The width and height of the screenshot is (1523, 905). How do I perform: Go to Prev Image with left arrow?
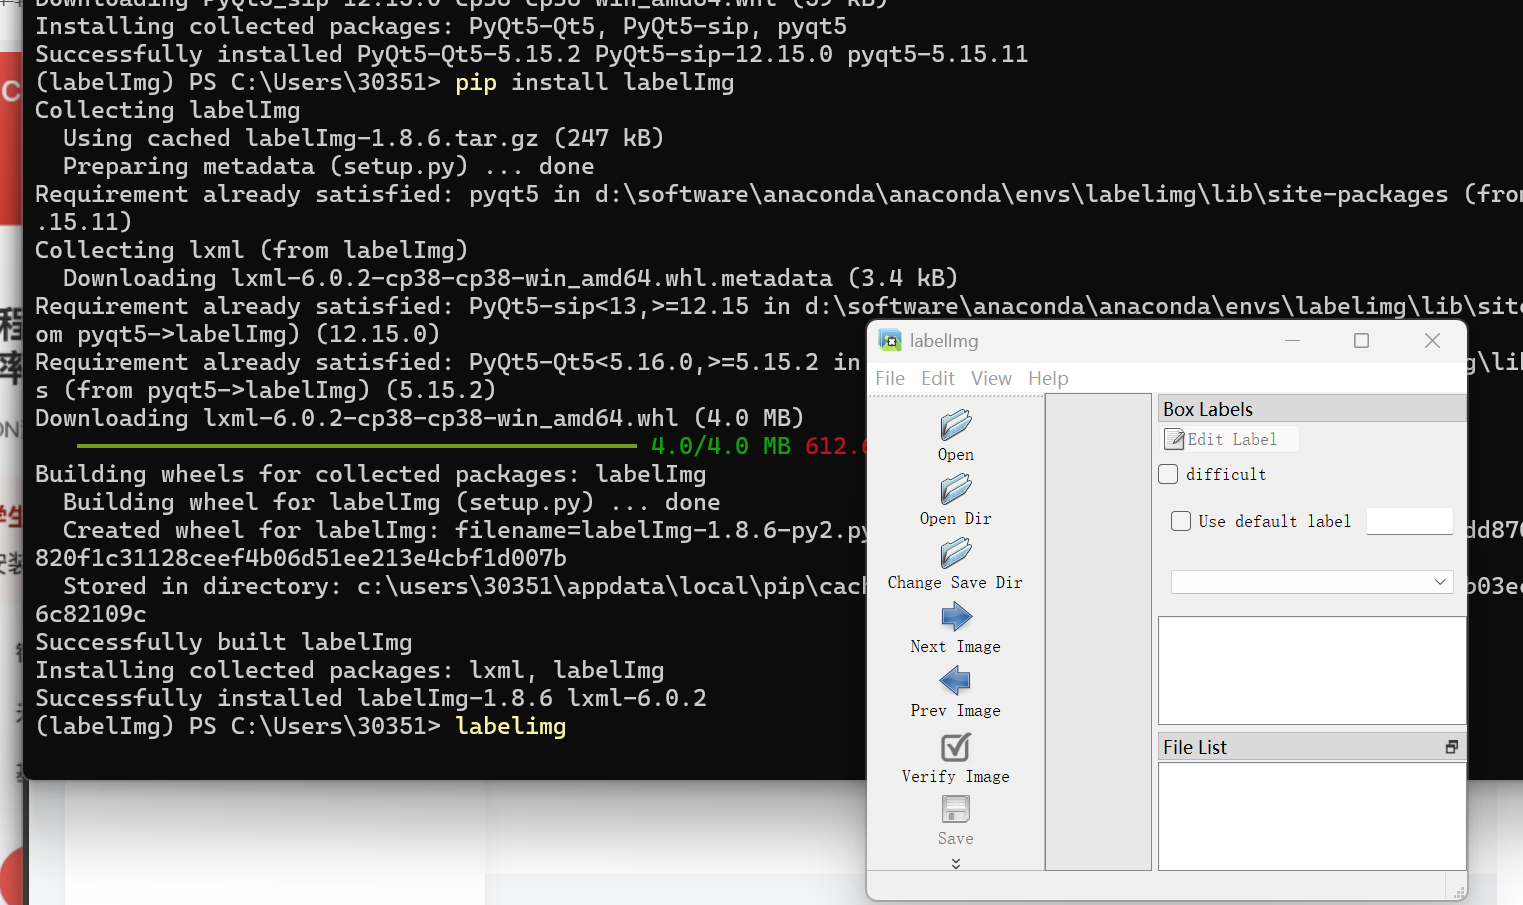[x=955, y=681]
